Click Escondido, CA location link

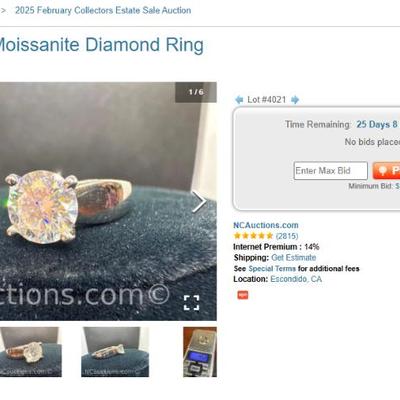pyautogui.click(x=296, y=279)
